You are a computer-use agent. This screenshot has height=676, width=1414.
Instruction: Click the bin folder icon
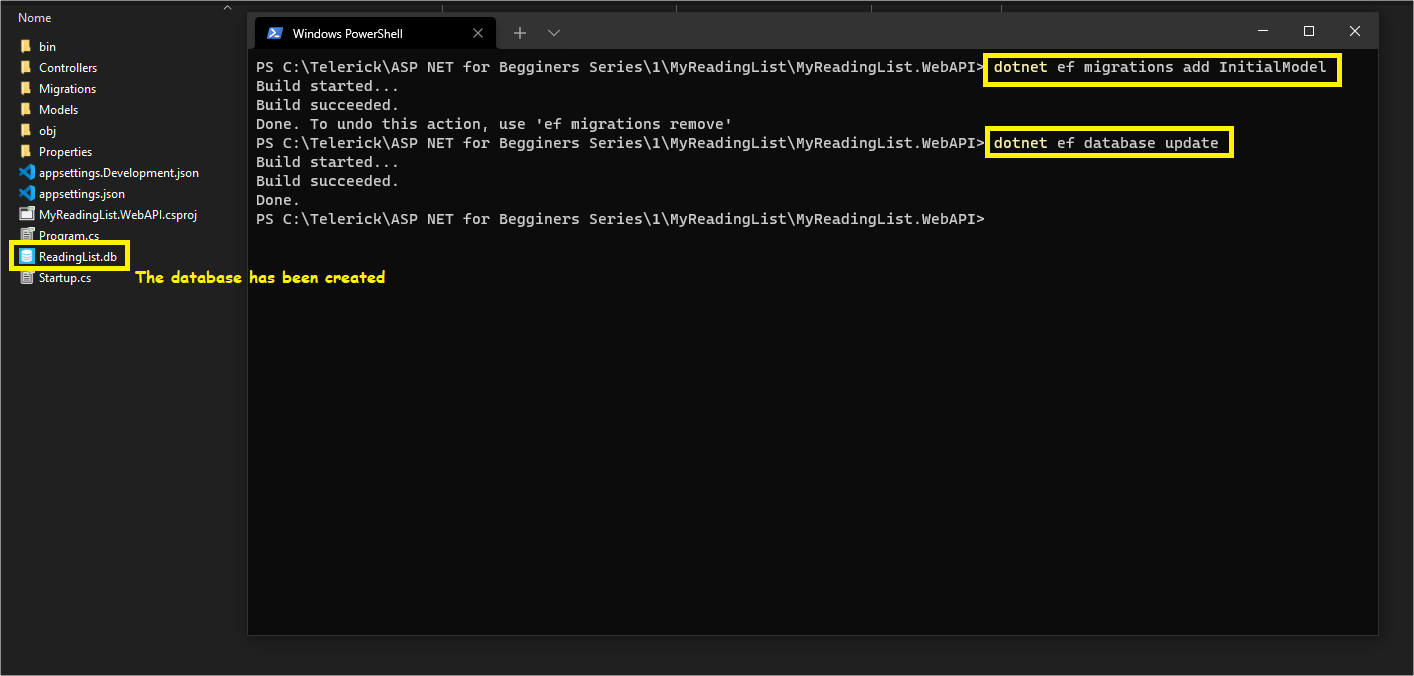(26, 46)
